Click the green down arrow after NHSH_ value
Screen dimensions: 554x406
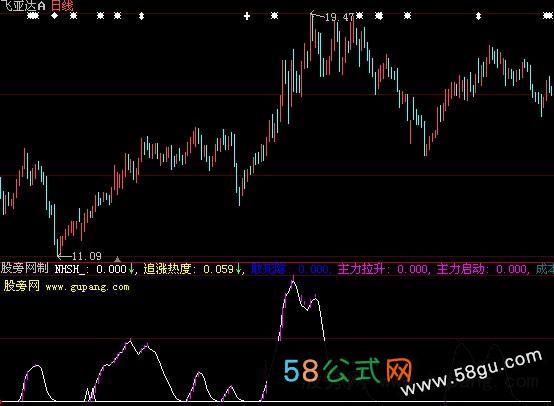pos(131,269)
